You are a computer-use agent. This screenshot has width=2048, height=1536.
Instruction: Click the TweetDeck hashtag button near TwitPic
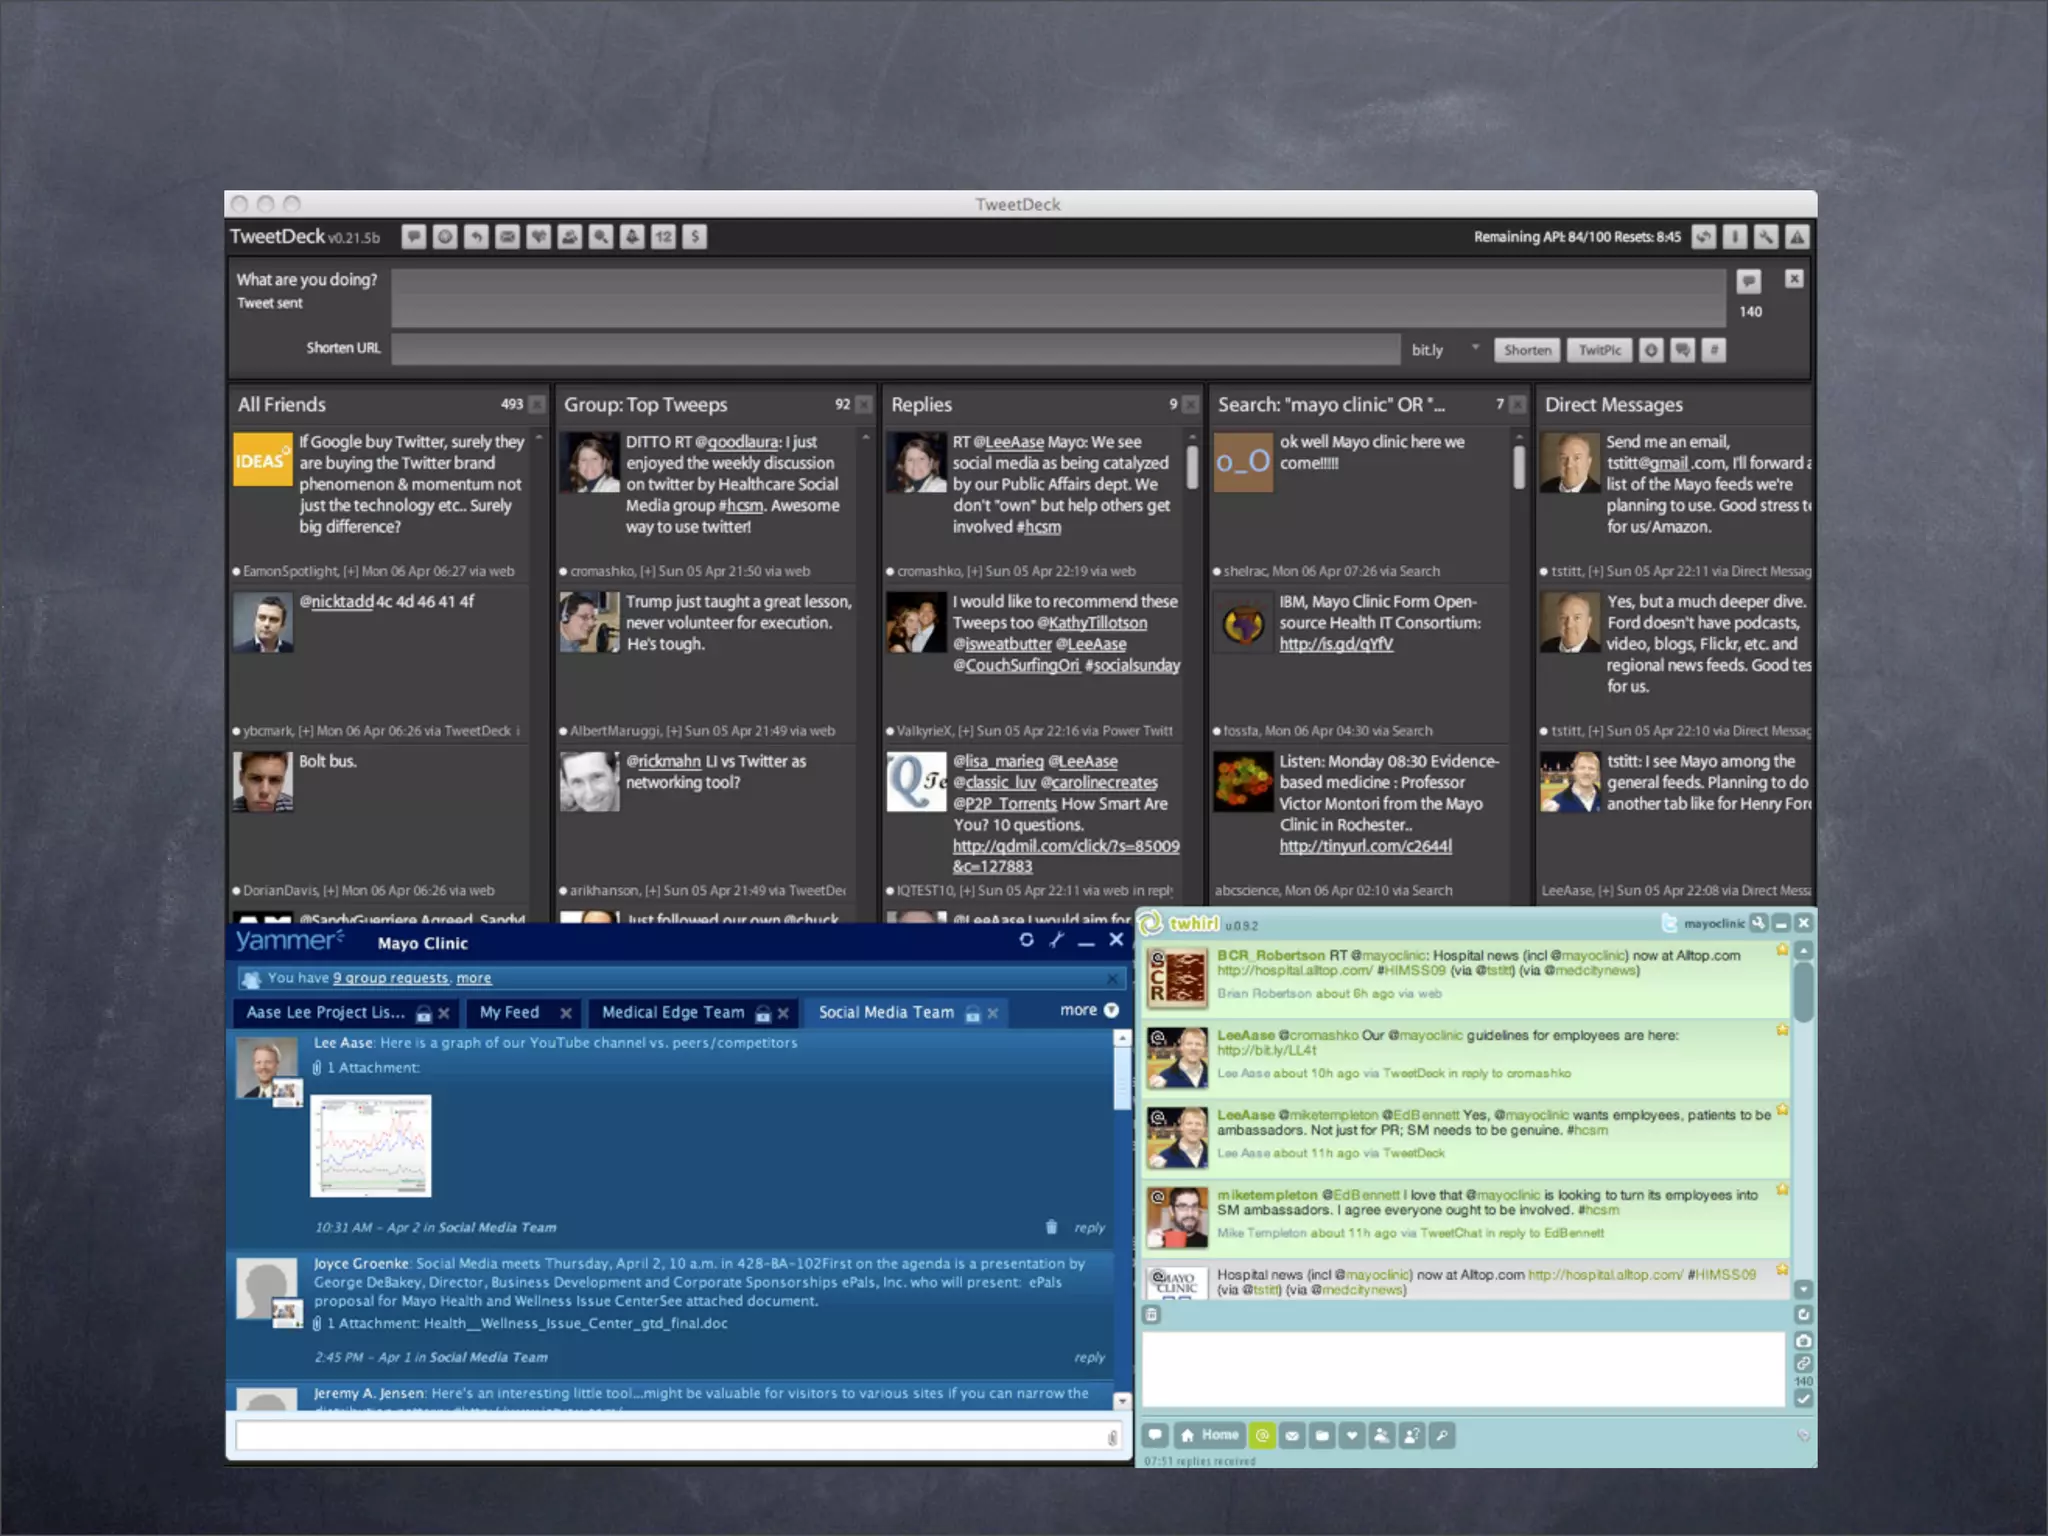pos(1714,350)
